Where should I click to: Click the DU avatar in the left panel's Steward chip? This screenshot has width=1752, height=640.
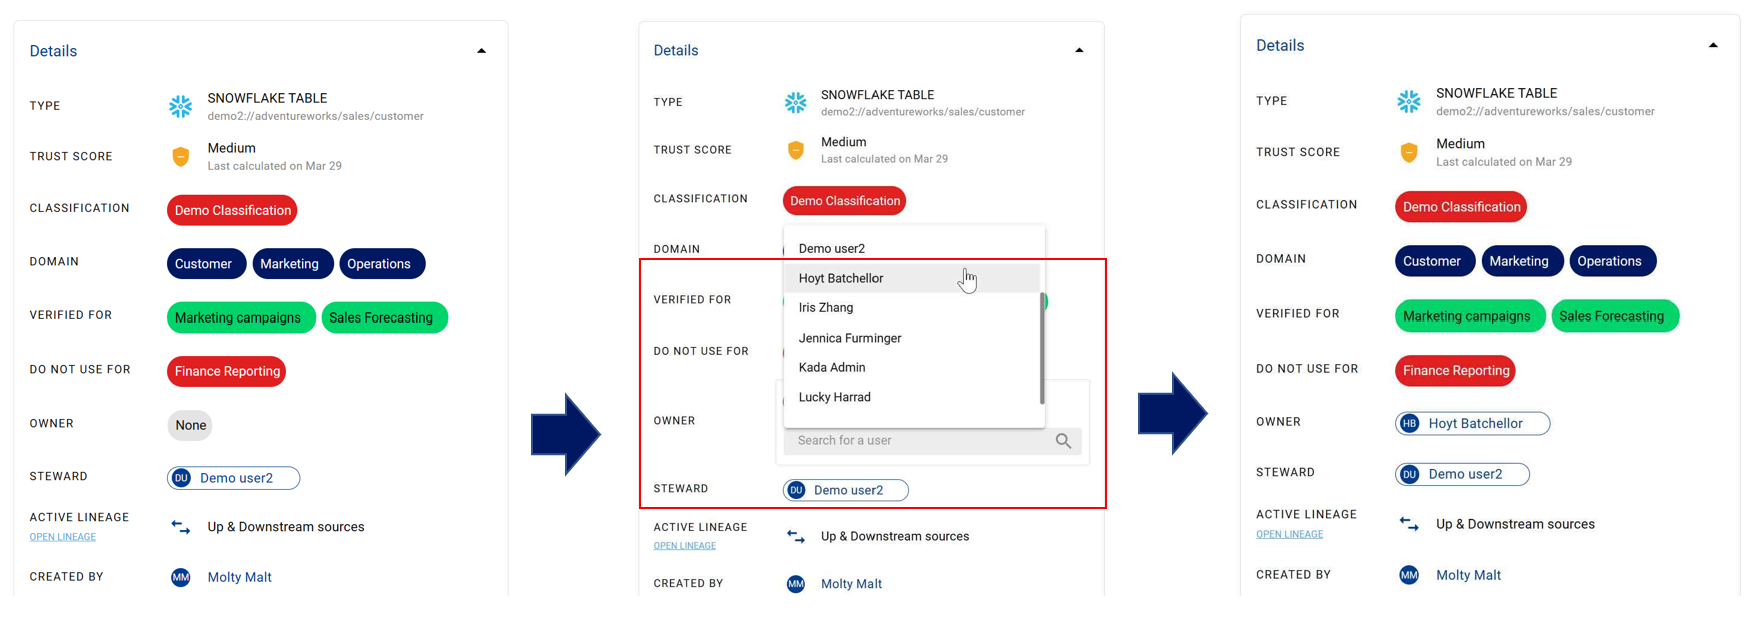181,478
